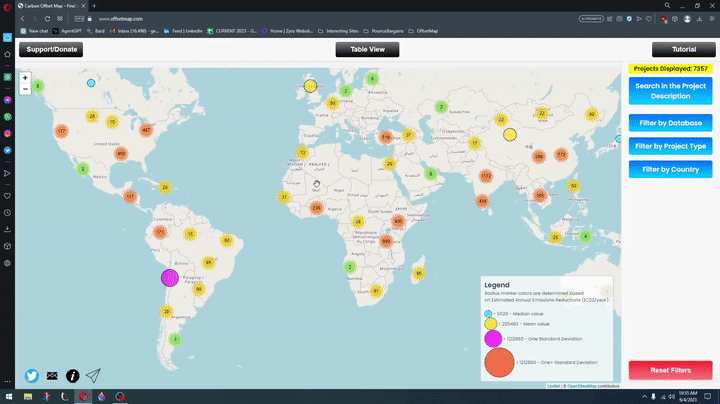720x404 pixels.
Task: Expand Filter by Database options
Action: (x=670, y=123)
